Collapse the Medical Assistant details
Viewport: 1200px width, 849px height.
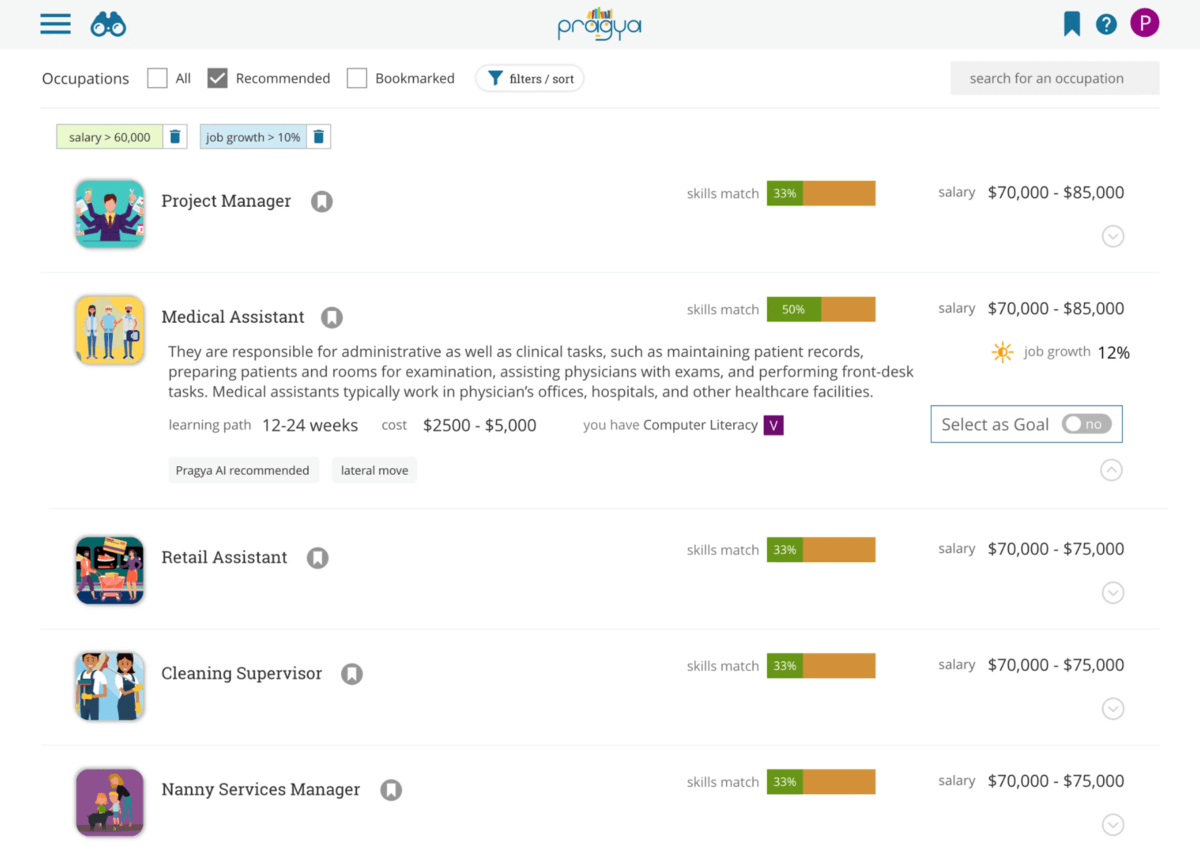pyautogui.click(x=1111, y=470)
